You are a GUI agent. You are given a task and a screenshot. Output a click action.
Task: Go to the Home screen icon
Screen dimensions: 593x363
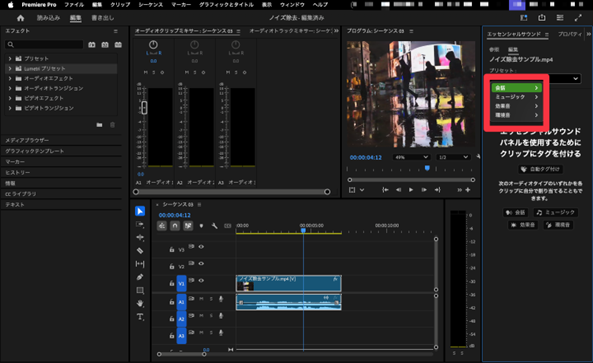[x=20, y=18]
